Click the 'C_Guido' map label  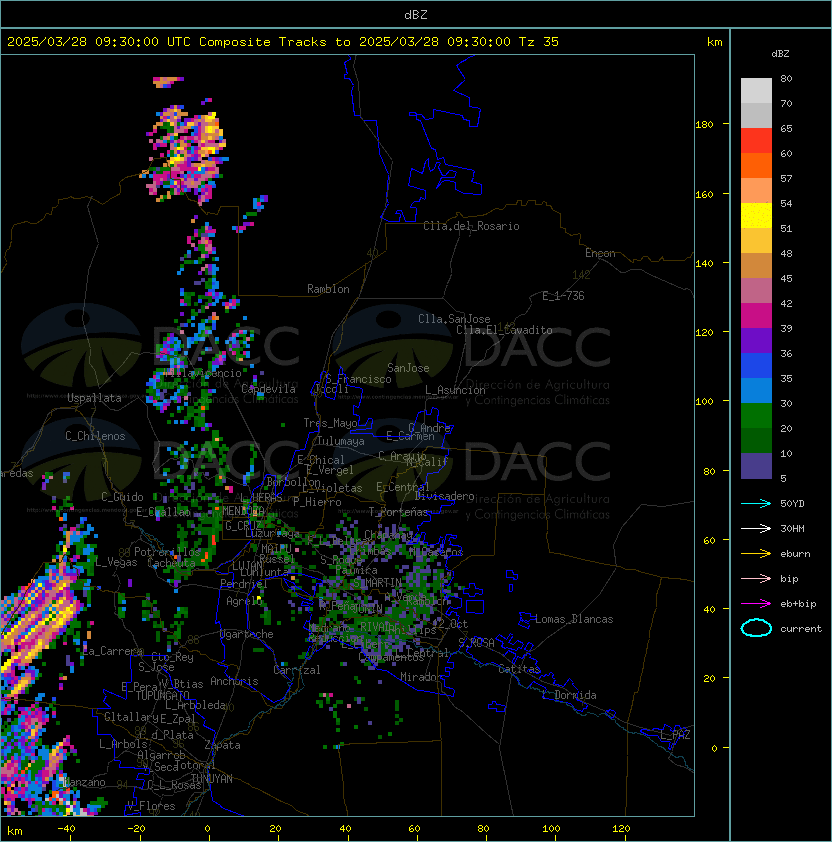[x=122, y=497]
